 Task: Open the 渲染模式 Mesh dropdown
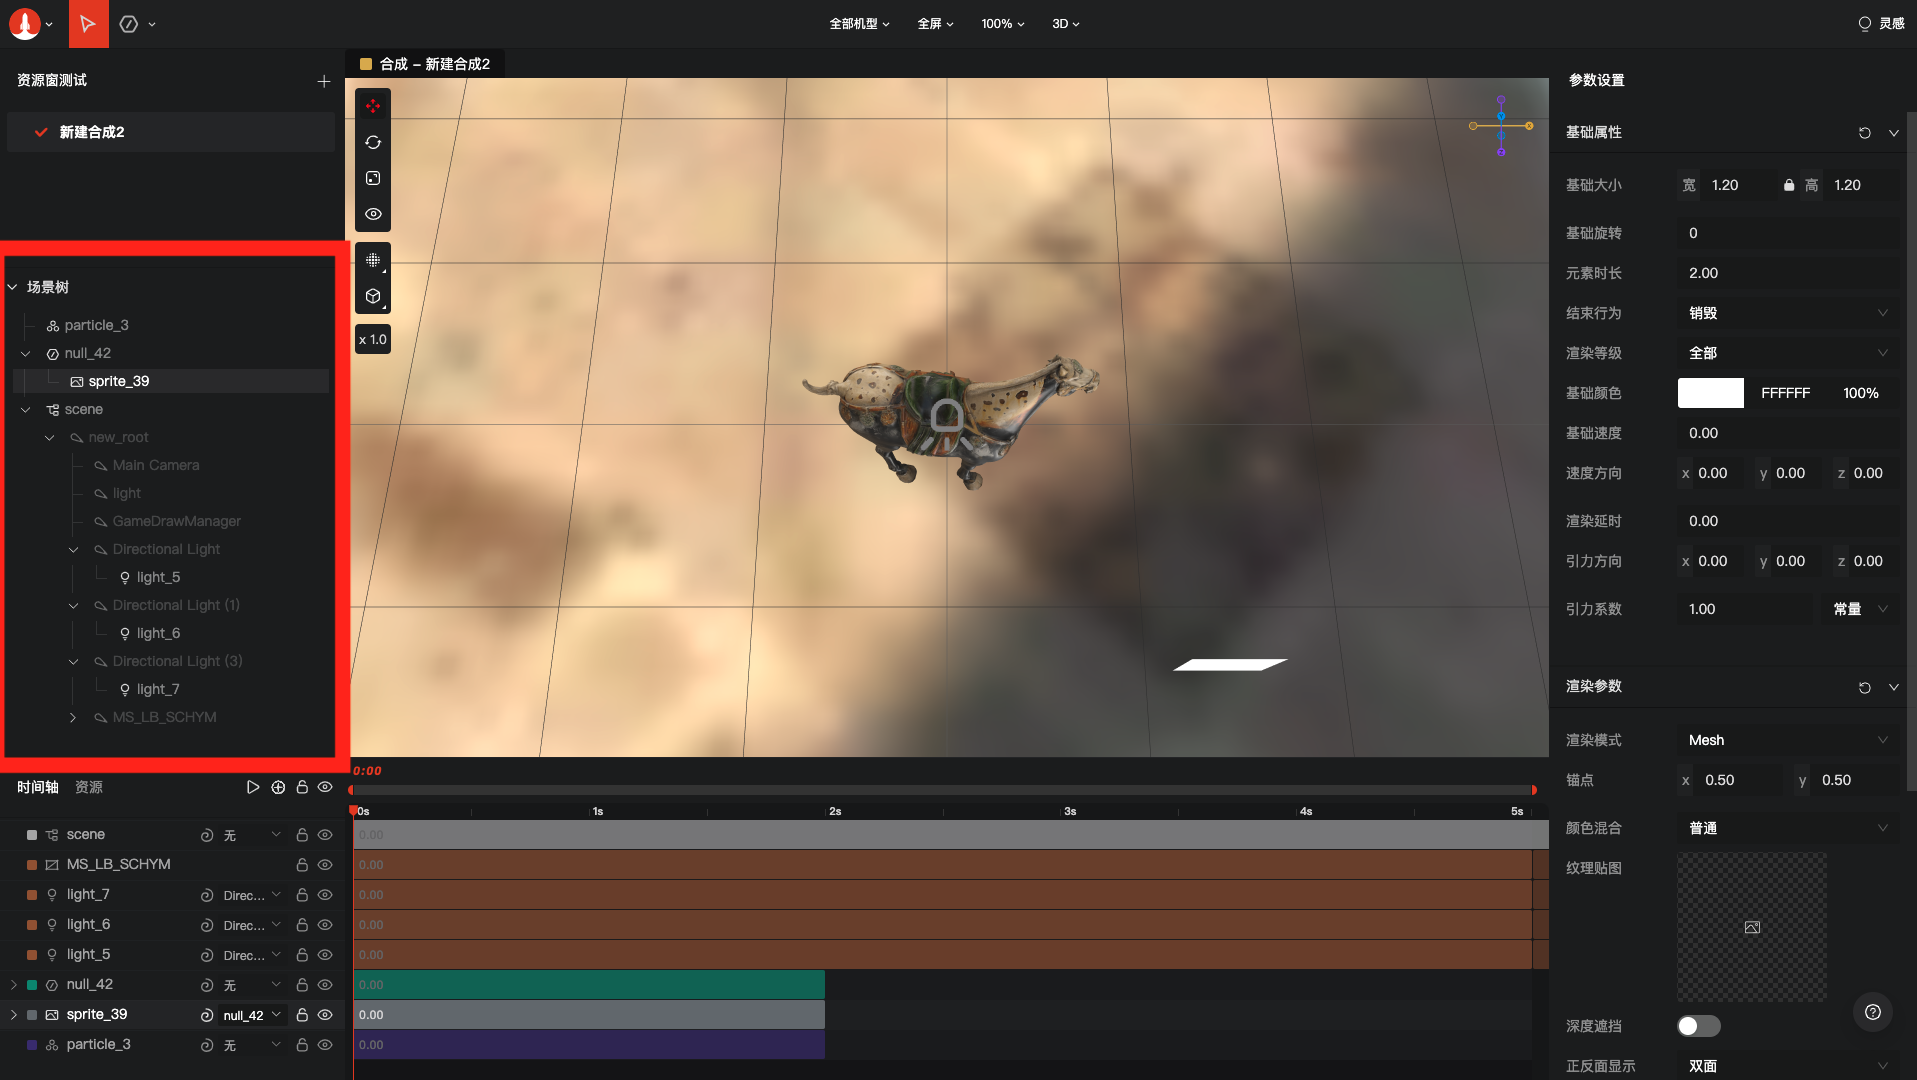pyautogui.click(x=1788, y=740)
